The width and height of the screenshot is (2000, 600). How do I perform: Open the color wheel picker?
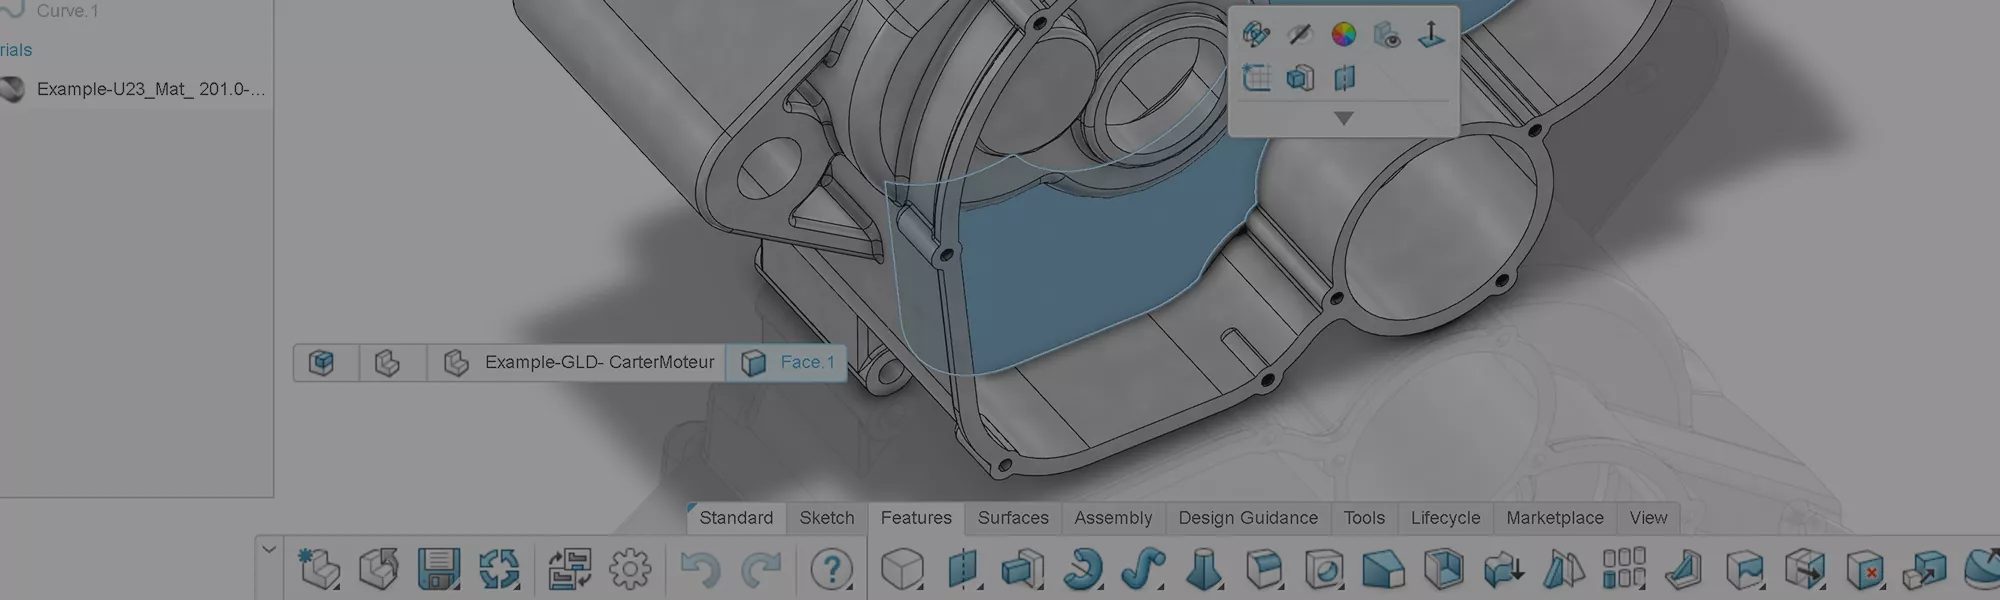point(1344,34)
